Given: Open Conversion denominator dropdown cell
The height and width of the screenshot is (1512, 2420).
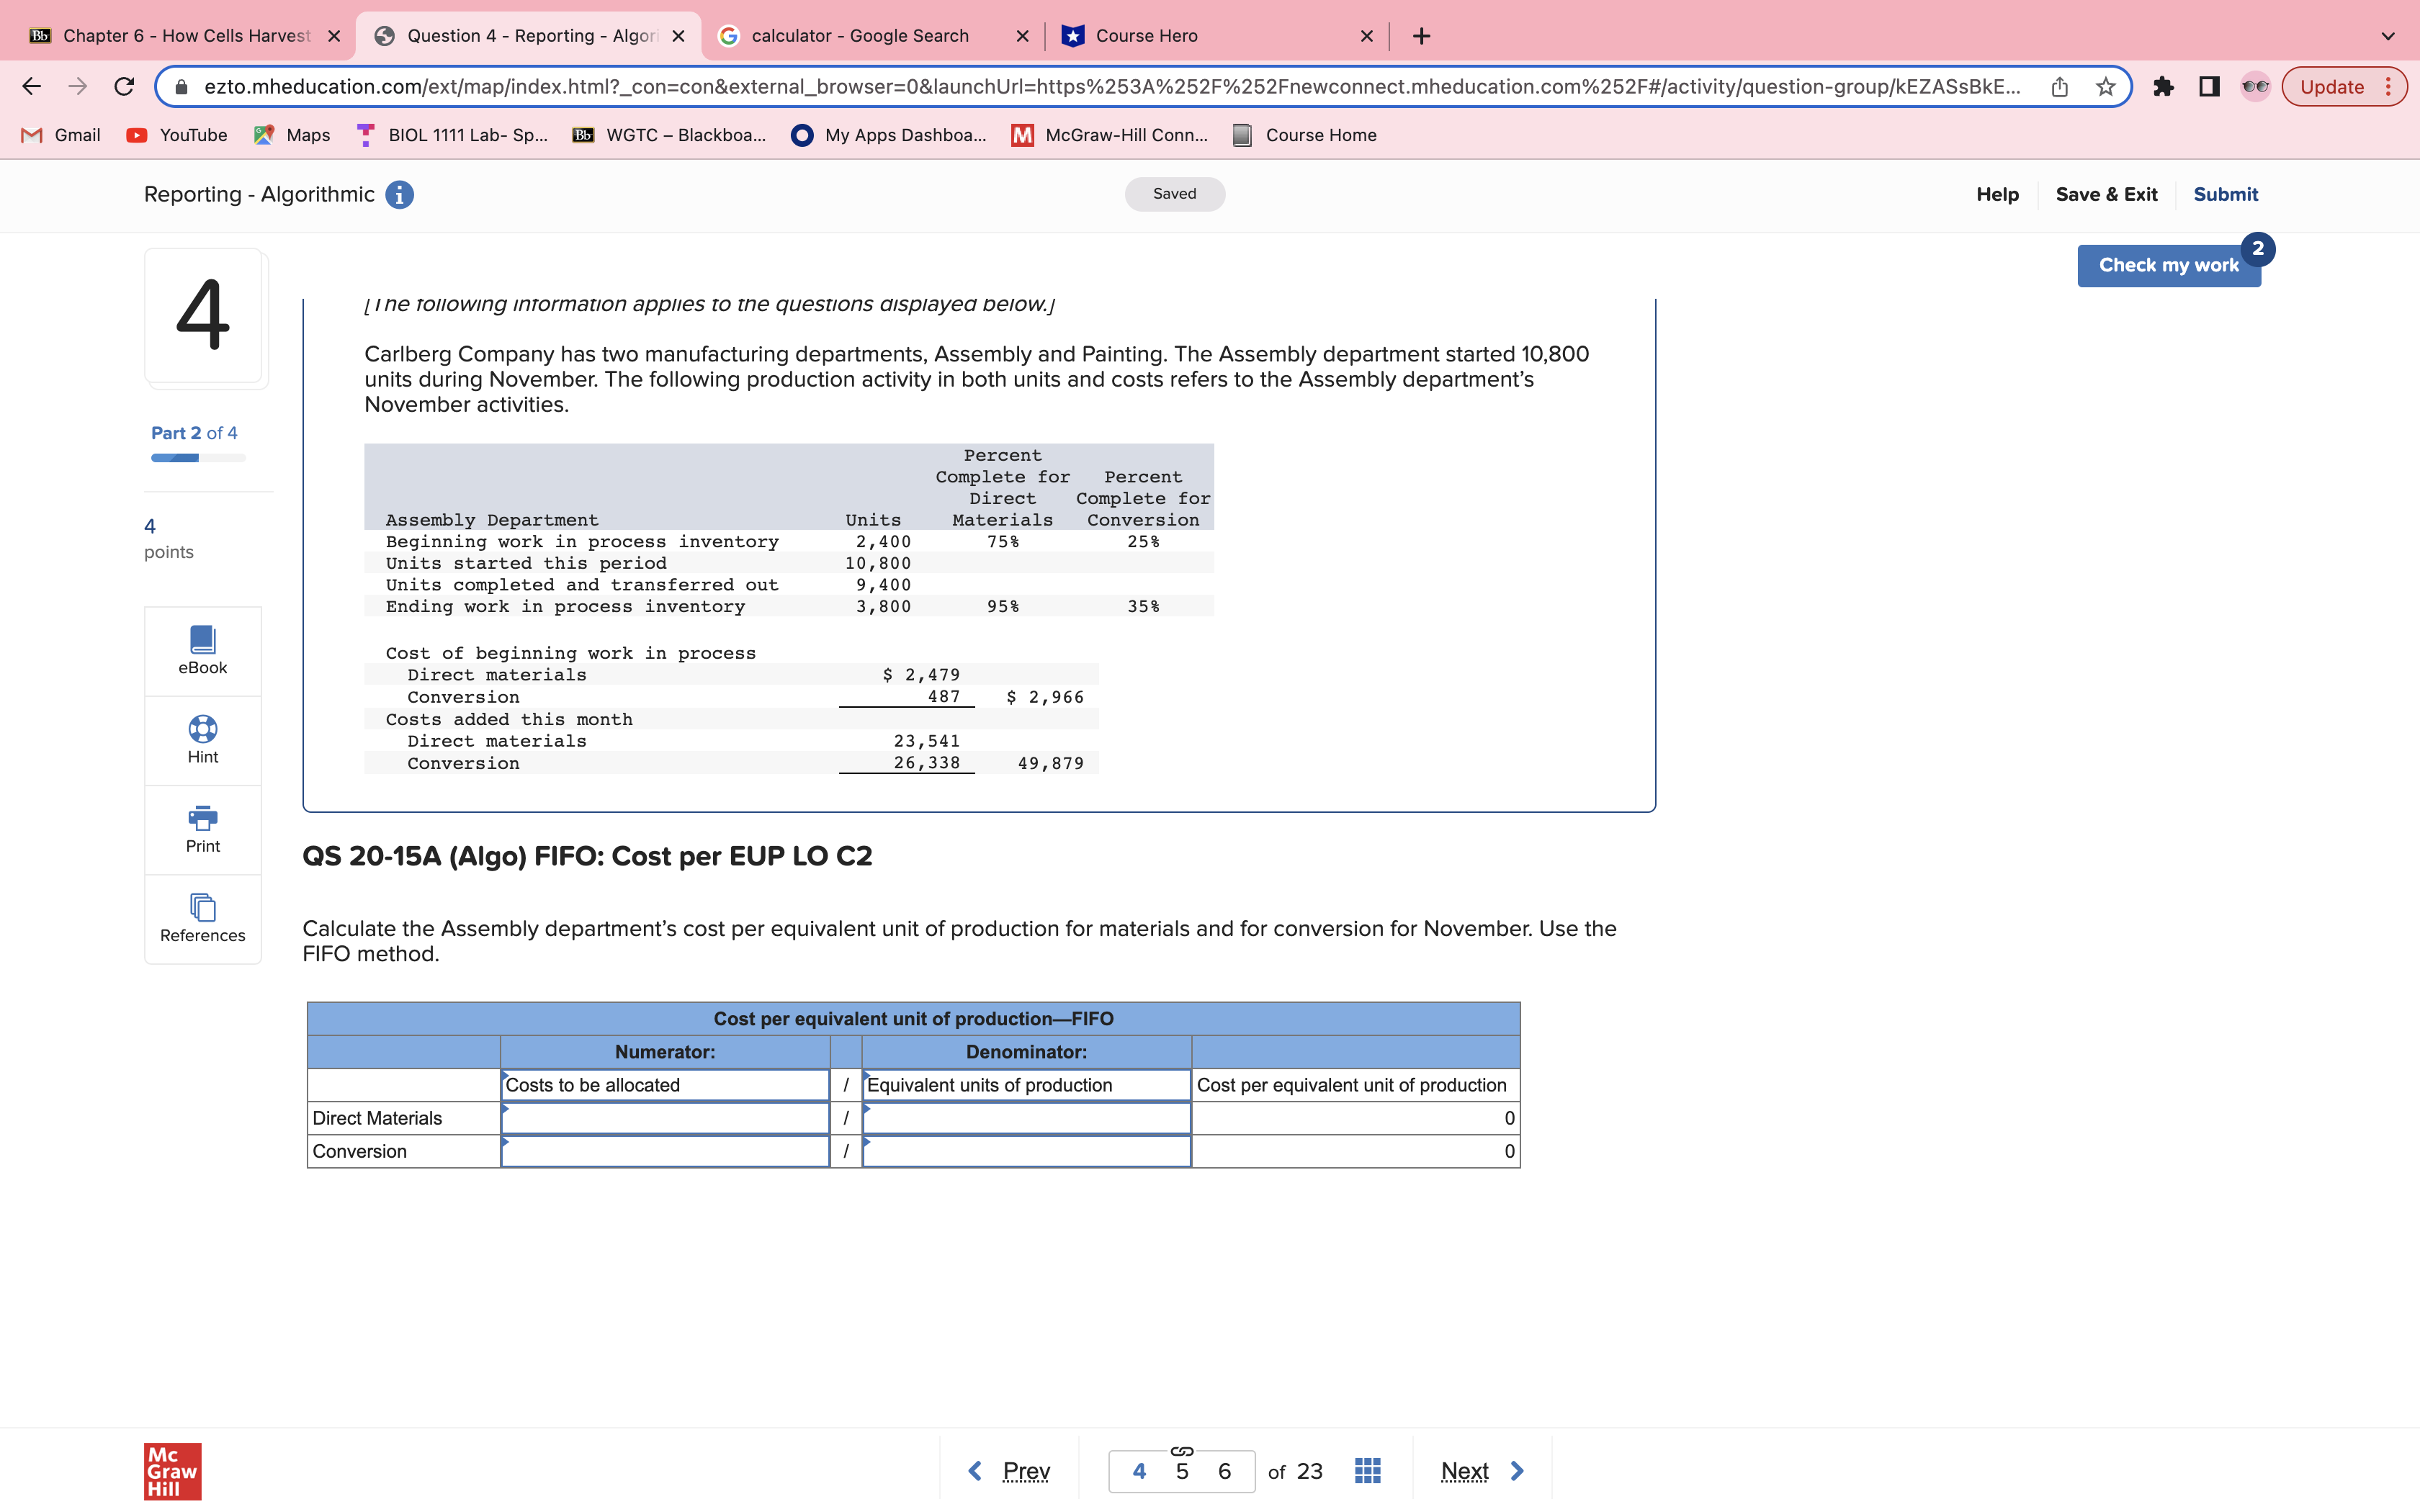Looking at the screenshot, I should (1026, 1151).
